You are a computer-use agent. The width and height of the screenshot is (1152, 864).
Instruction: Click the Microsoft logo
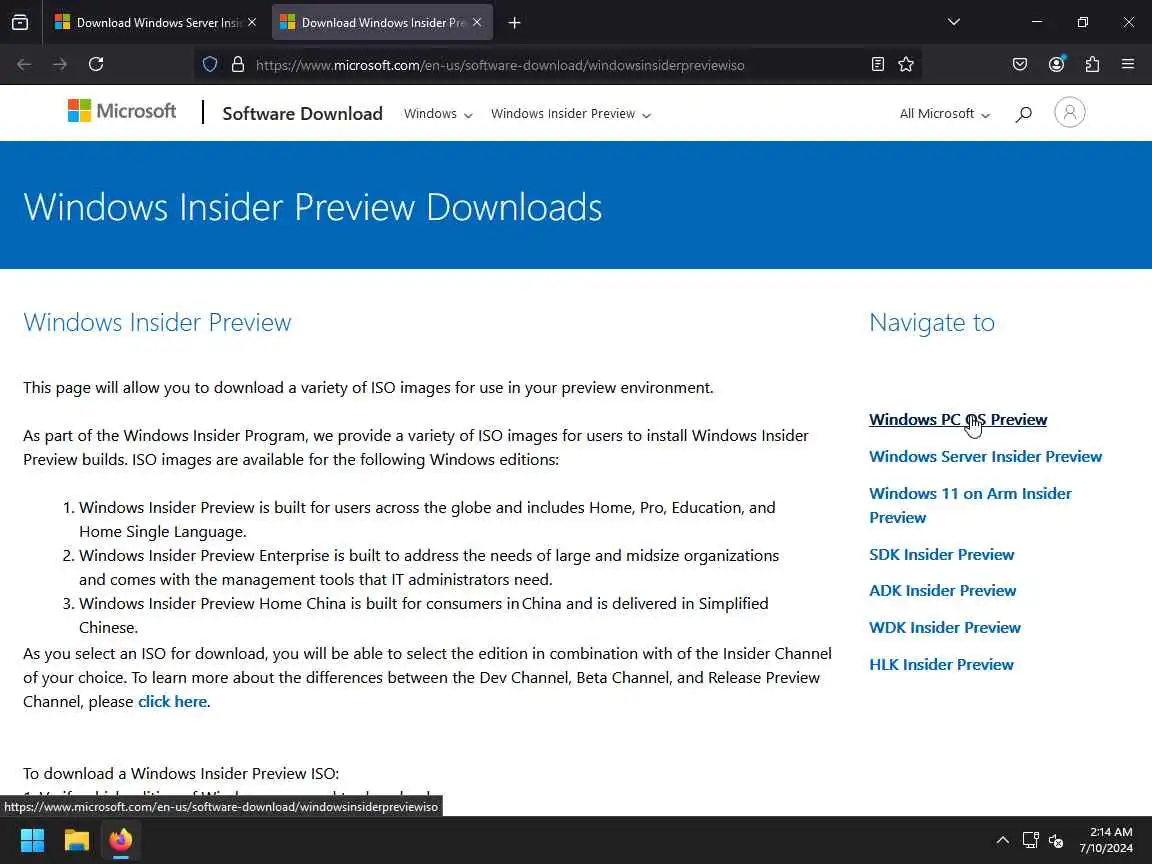point(122,112)
